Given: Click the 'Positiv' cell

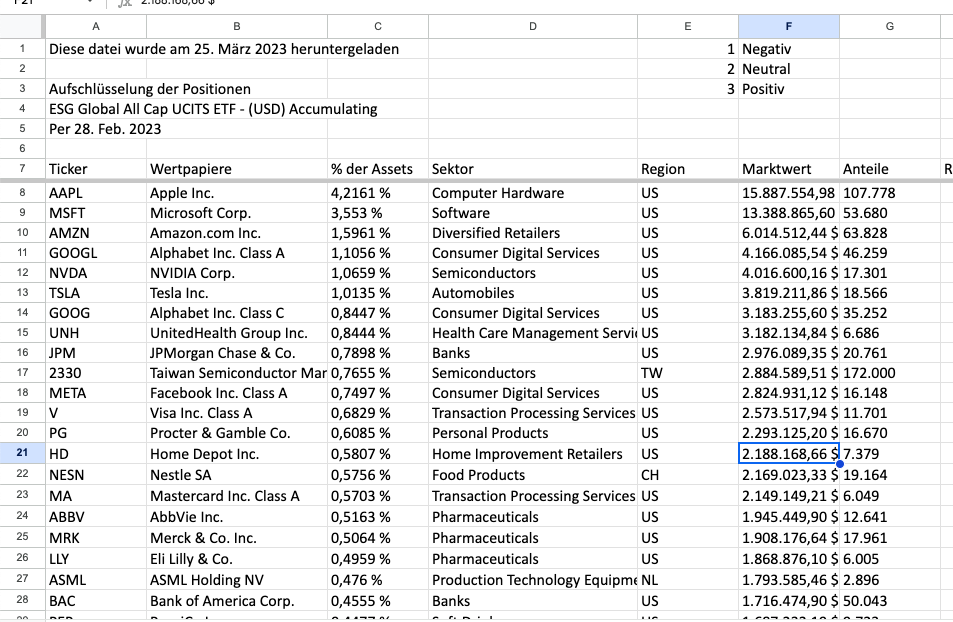Looking at the screenshot, I should [x=789, y=89].
